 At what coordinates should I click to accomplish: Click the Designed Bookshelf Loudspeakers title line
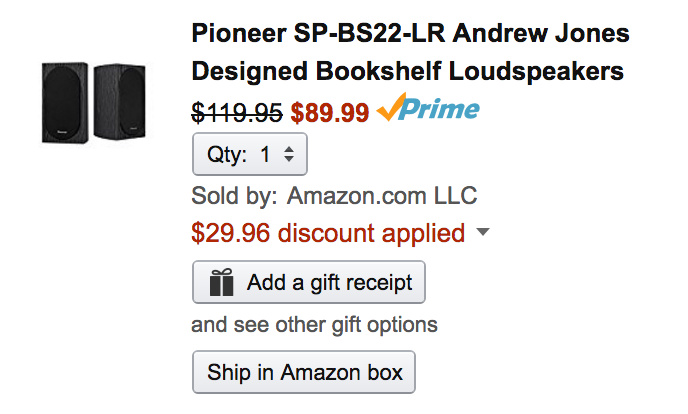pos(407,72)
